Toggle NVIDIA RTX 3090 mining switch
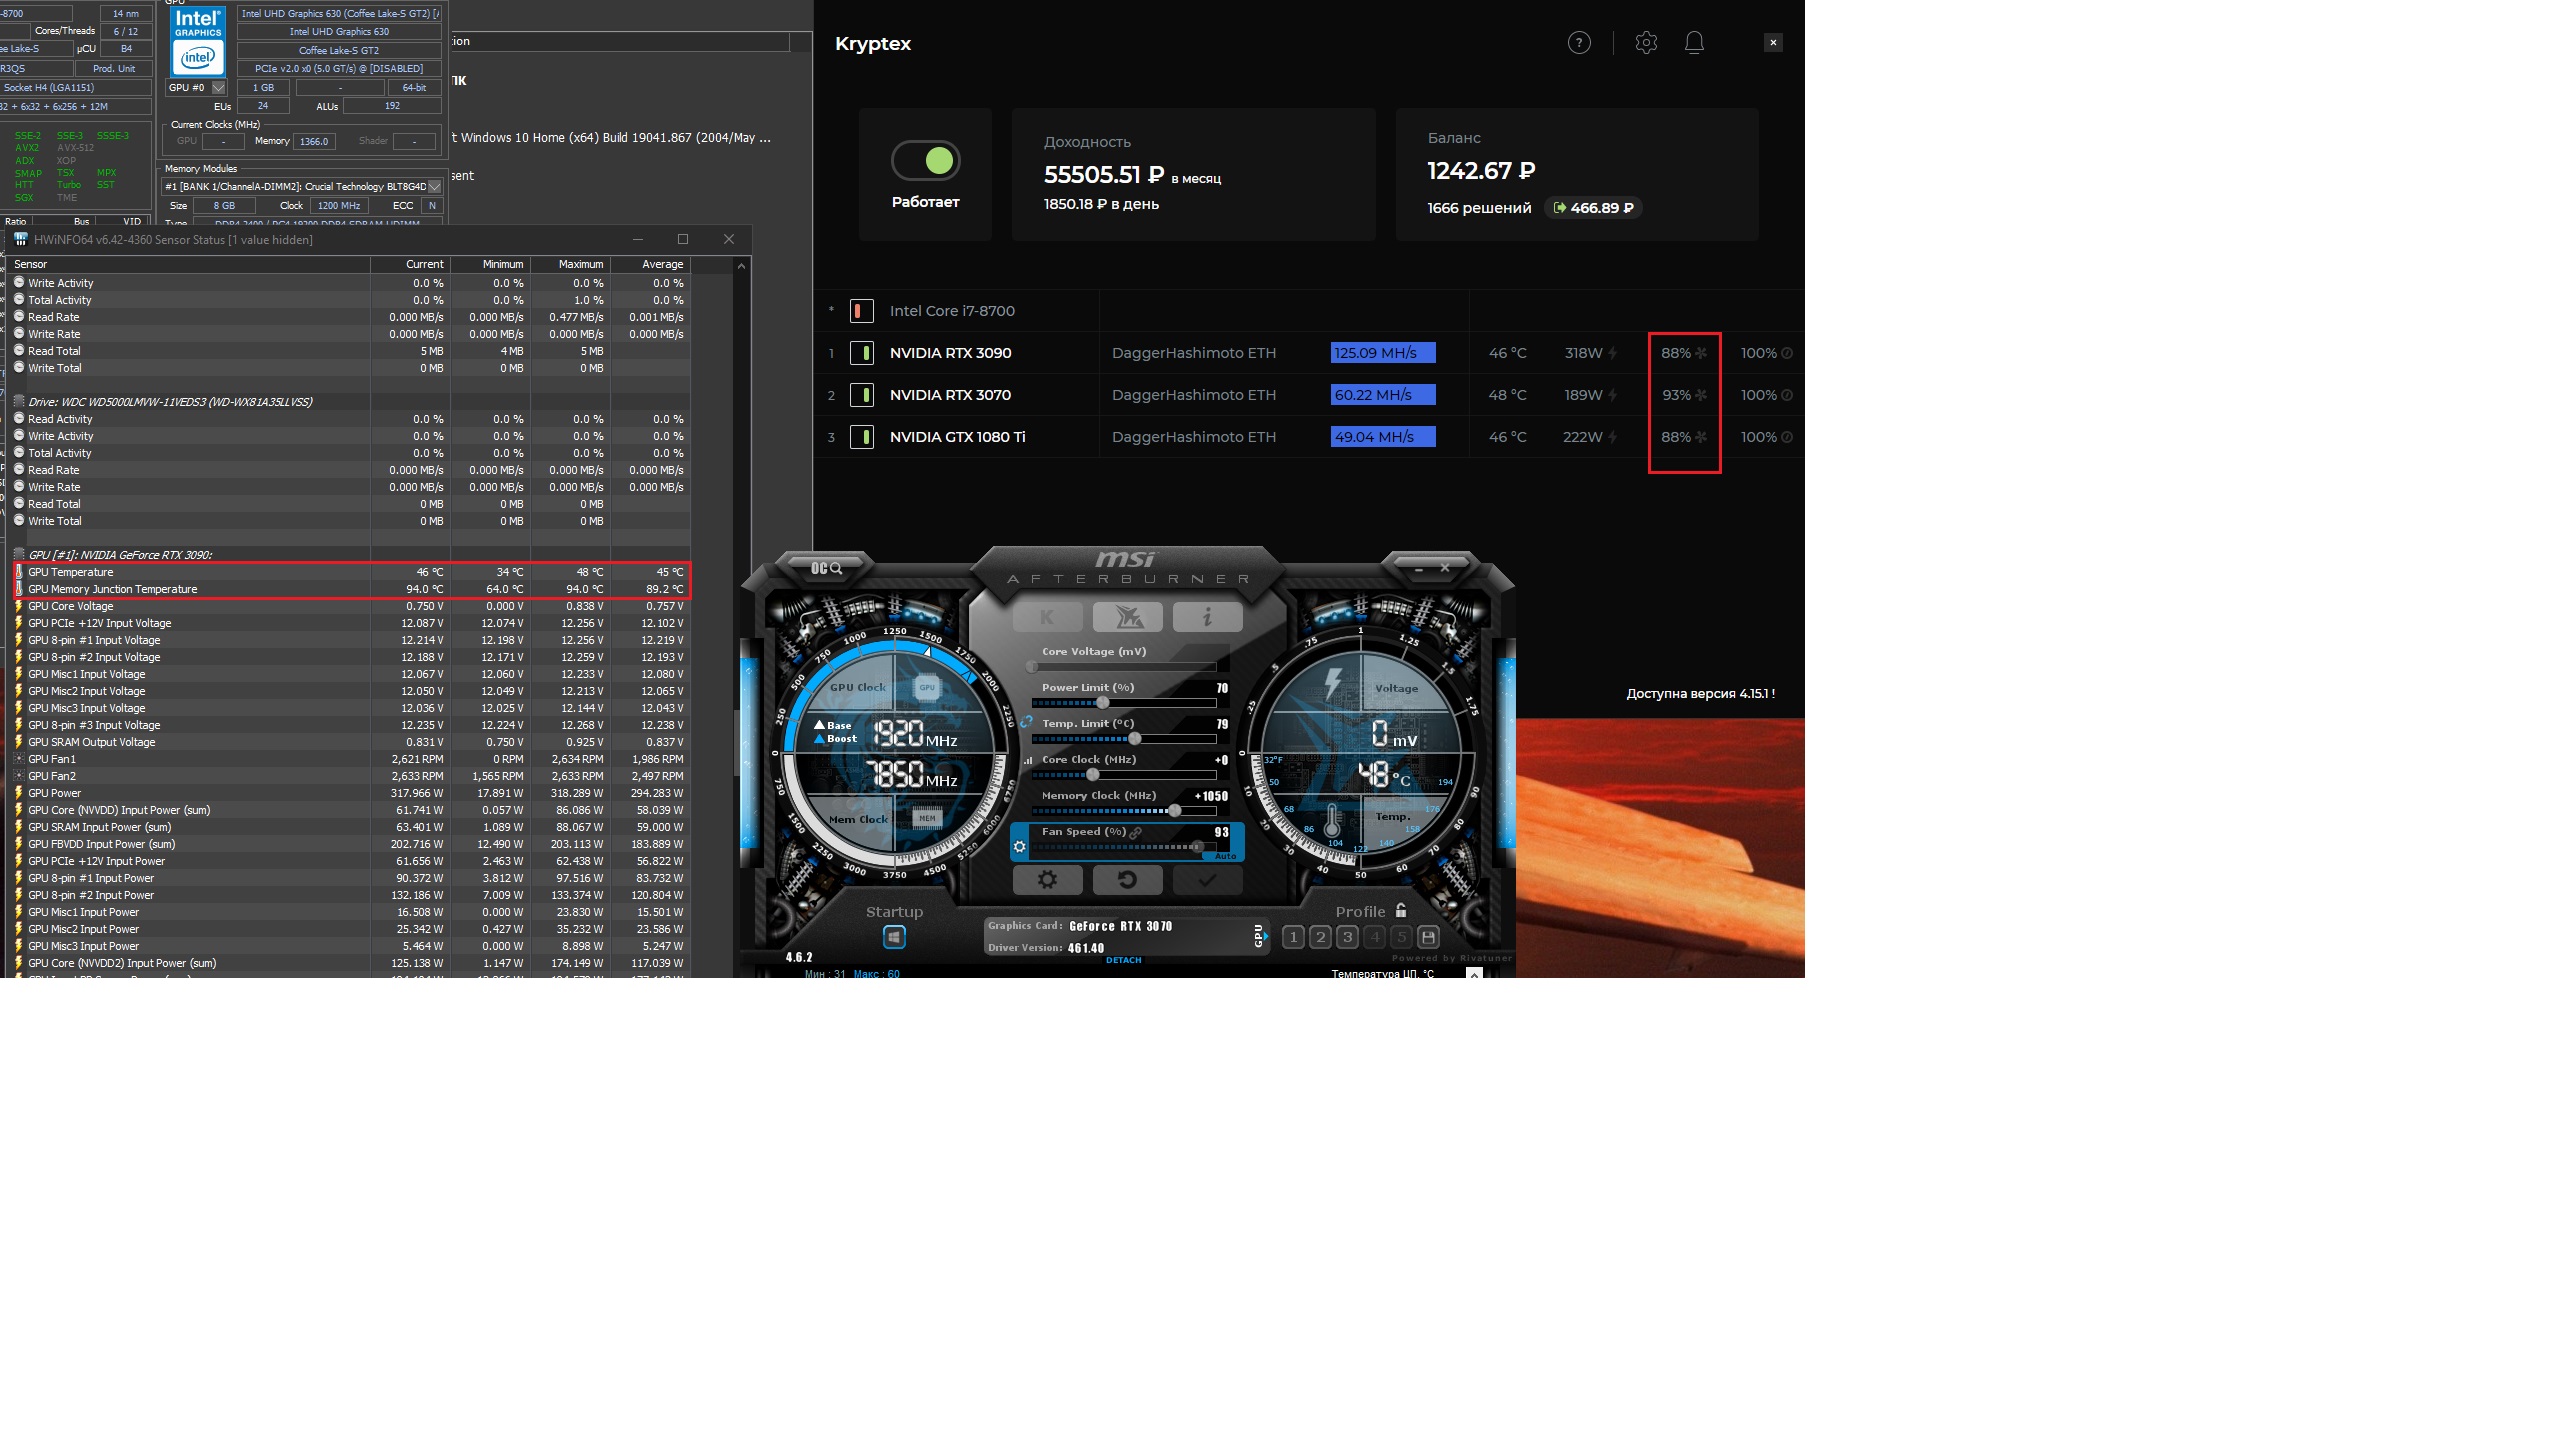Image resolution: width=2560 pixels, height=1440 pixels. (861, 353)
